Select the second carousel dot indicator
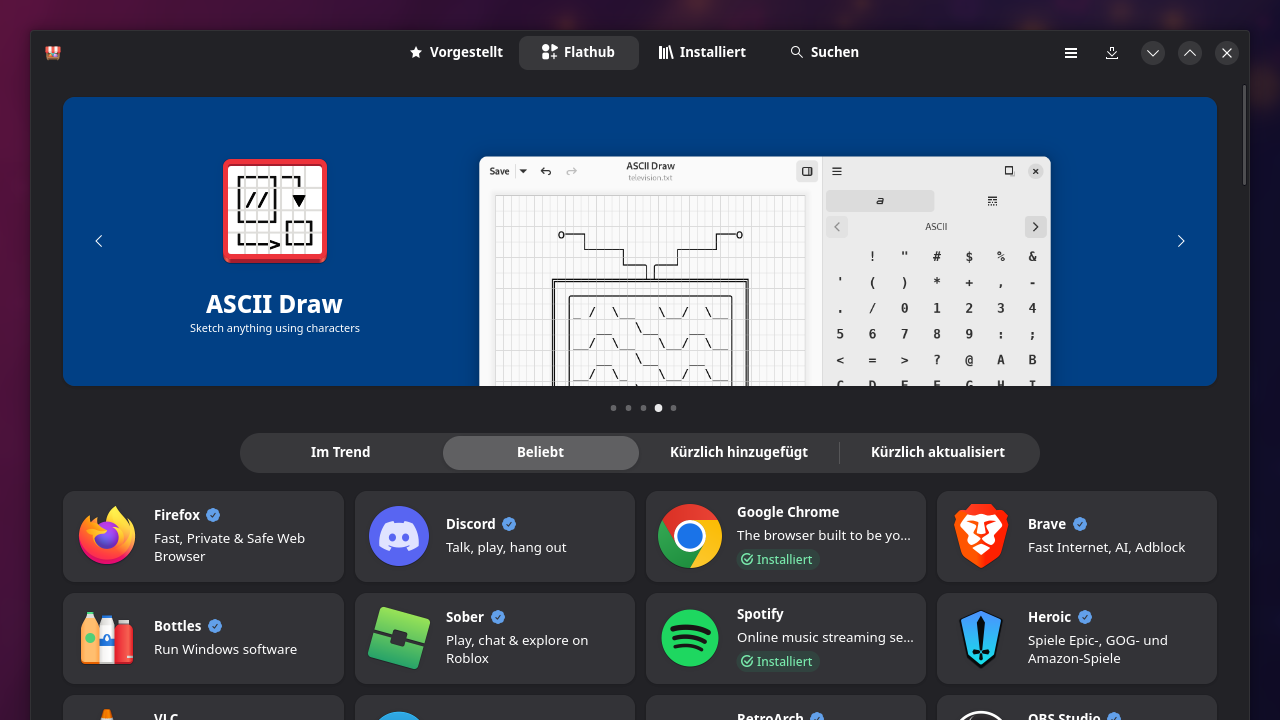The width and height of the screenshot is (1280, 720). tap(628, 407)
